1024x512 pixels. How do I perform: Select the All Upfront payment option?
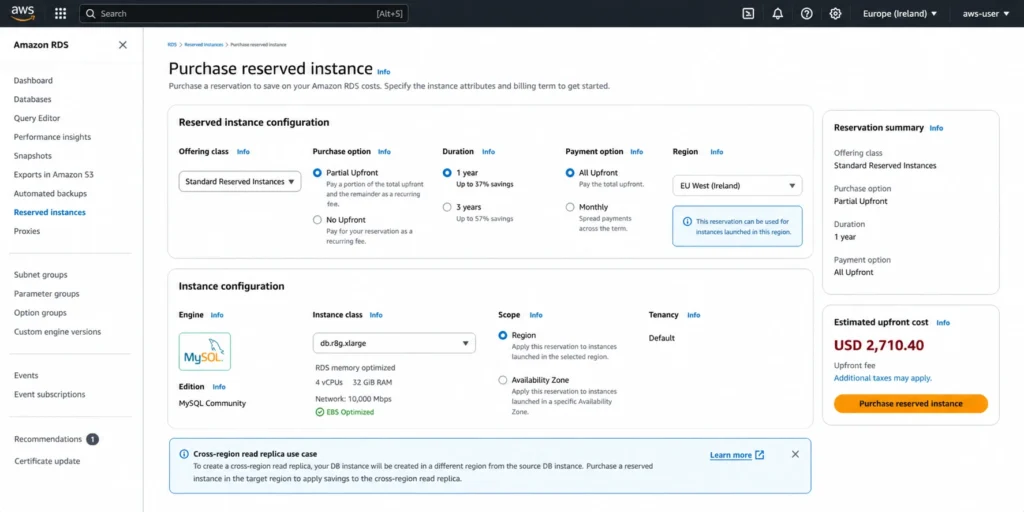coord(570,173)
